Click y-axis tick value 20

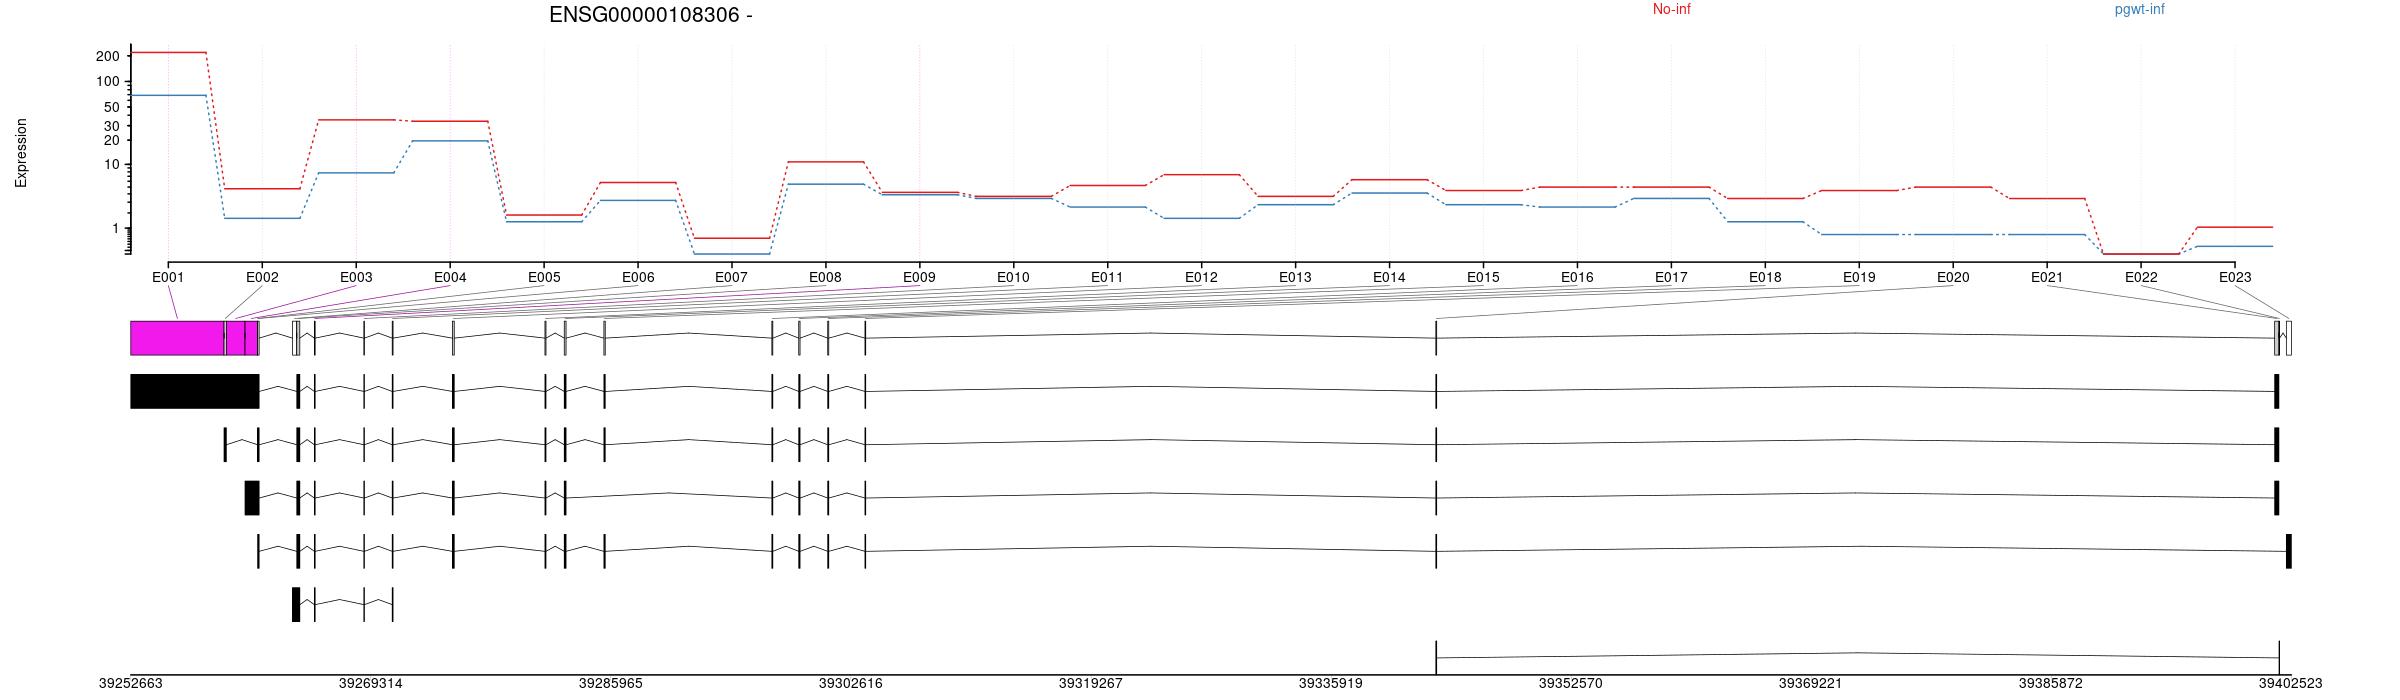coord(112,140)
